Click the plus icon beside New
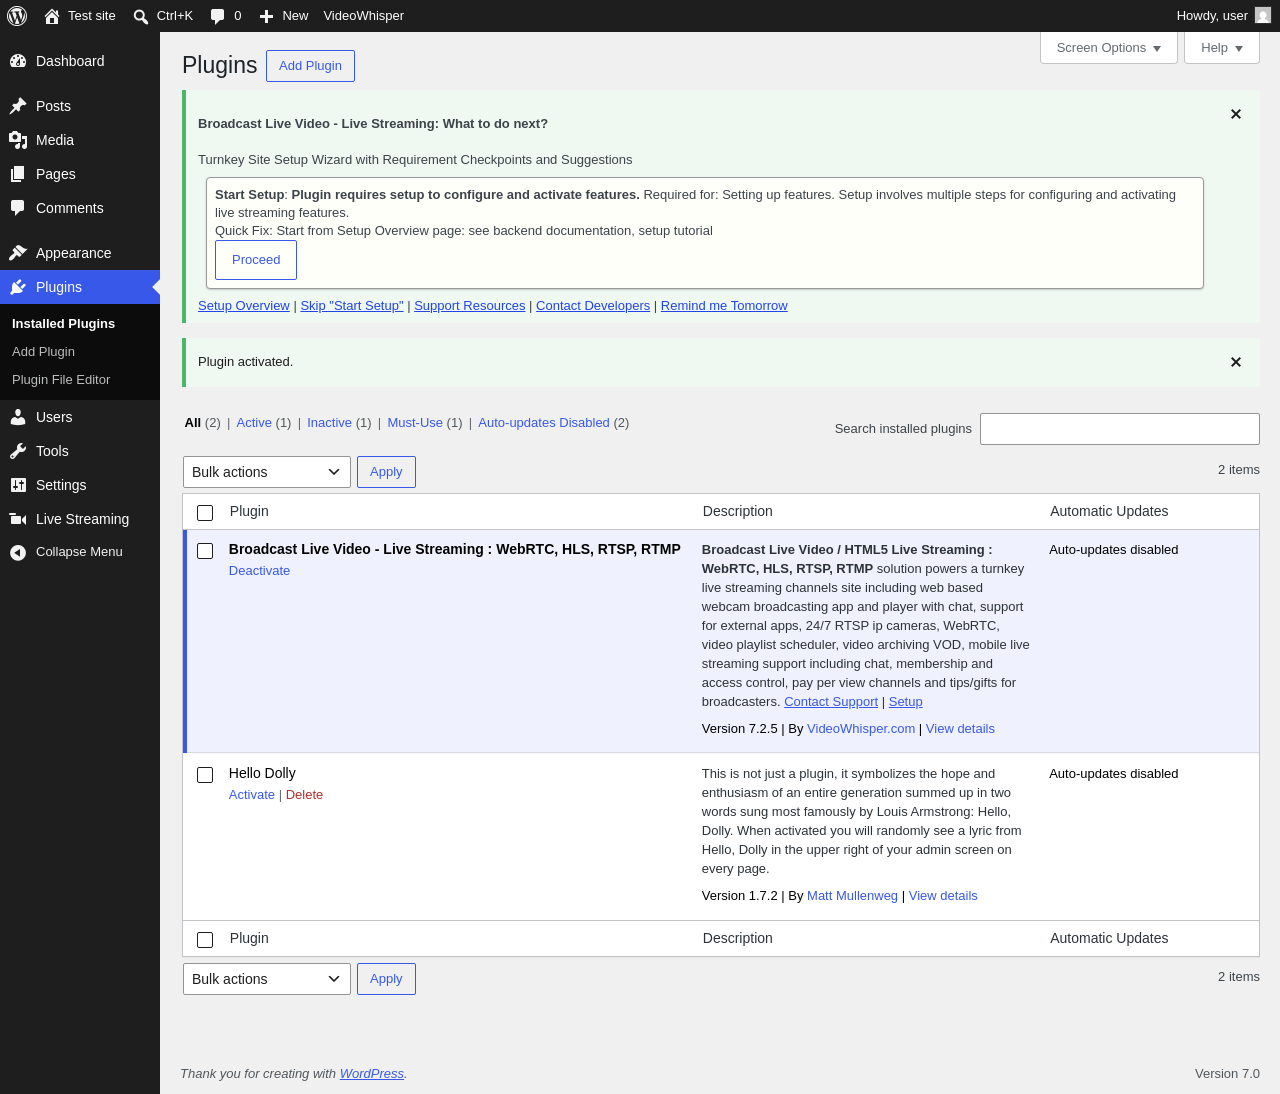Screen dimensions: 1280x1094 pos(266,16)
